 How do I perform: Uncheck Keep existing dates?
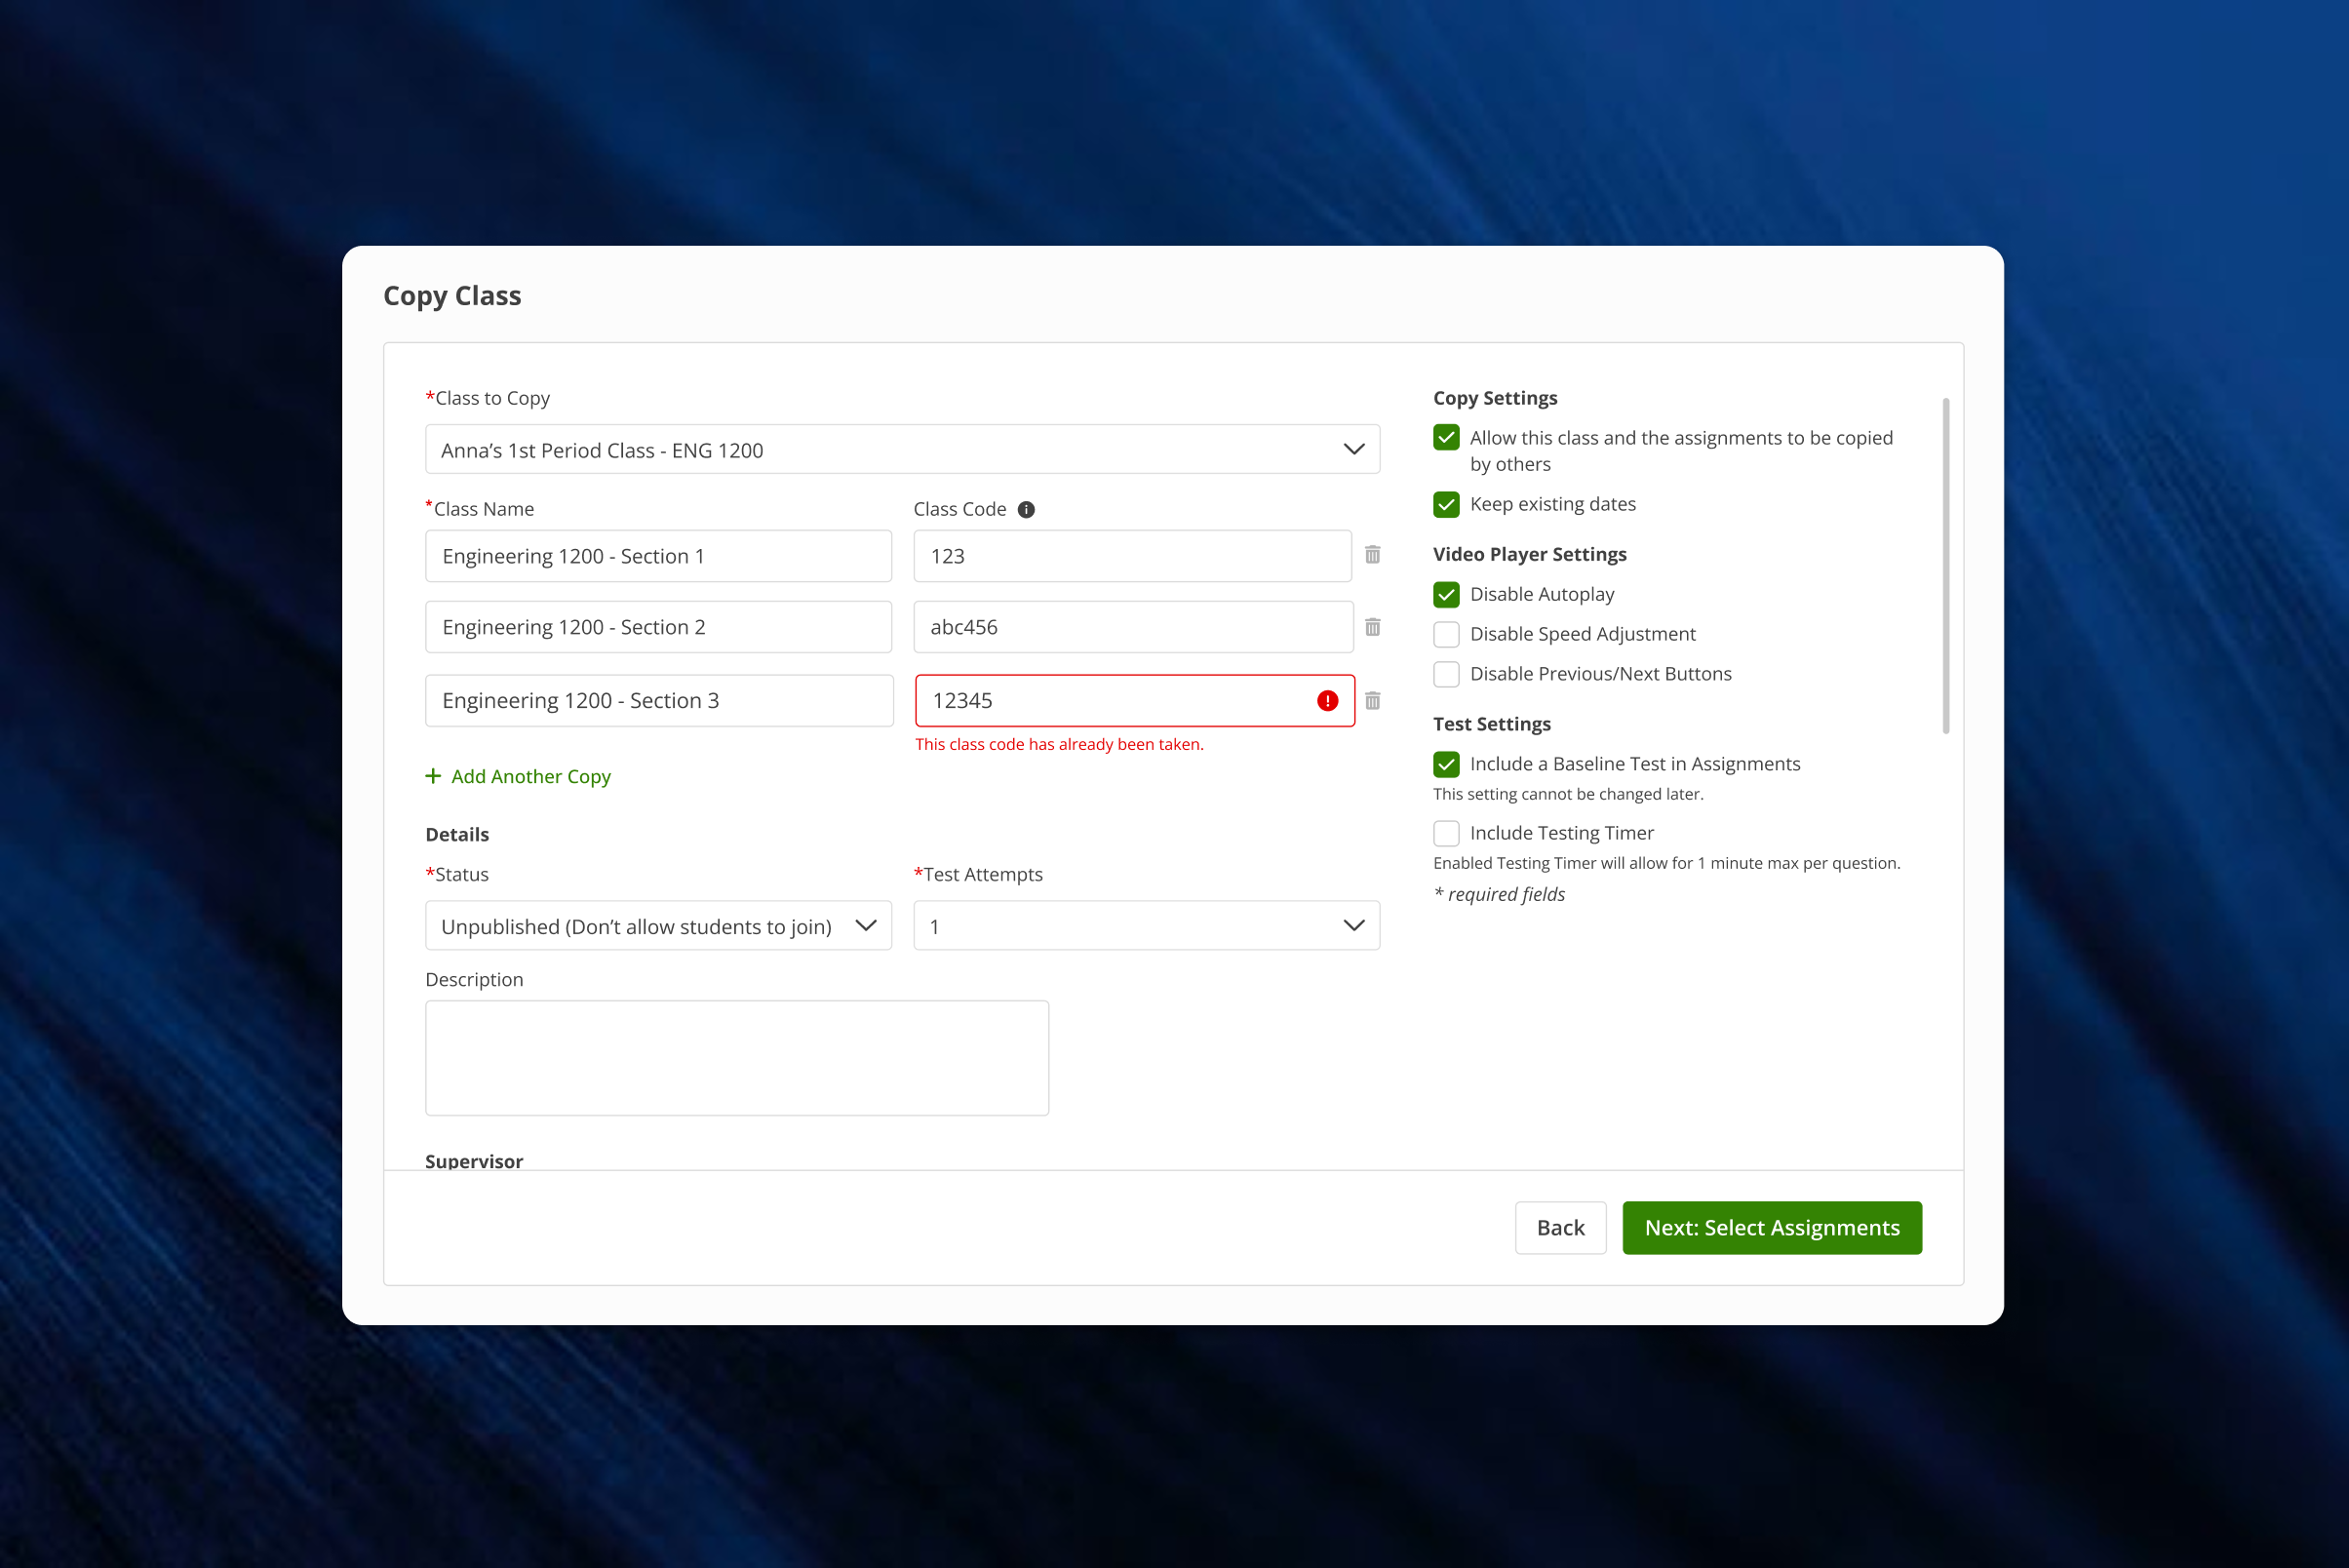coord(1446,504)
